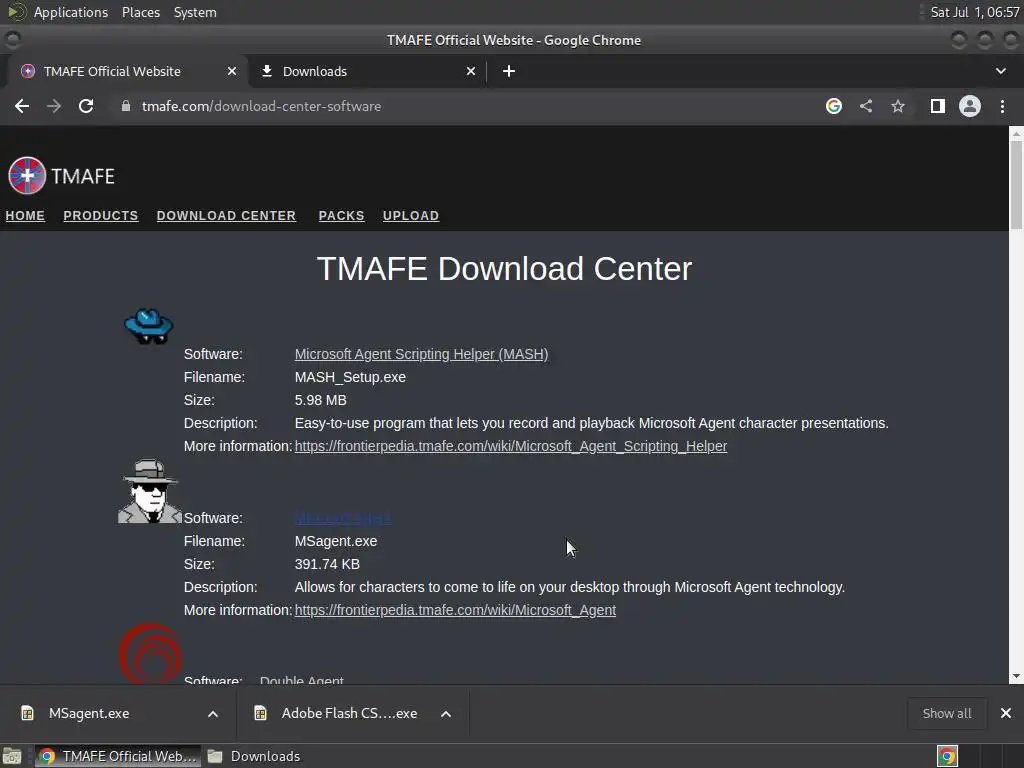This screenshot has width=1024, height=768.
Task: Close the Downloads tab
Action: coord(471,71)
